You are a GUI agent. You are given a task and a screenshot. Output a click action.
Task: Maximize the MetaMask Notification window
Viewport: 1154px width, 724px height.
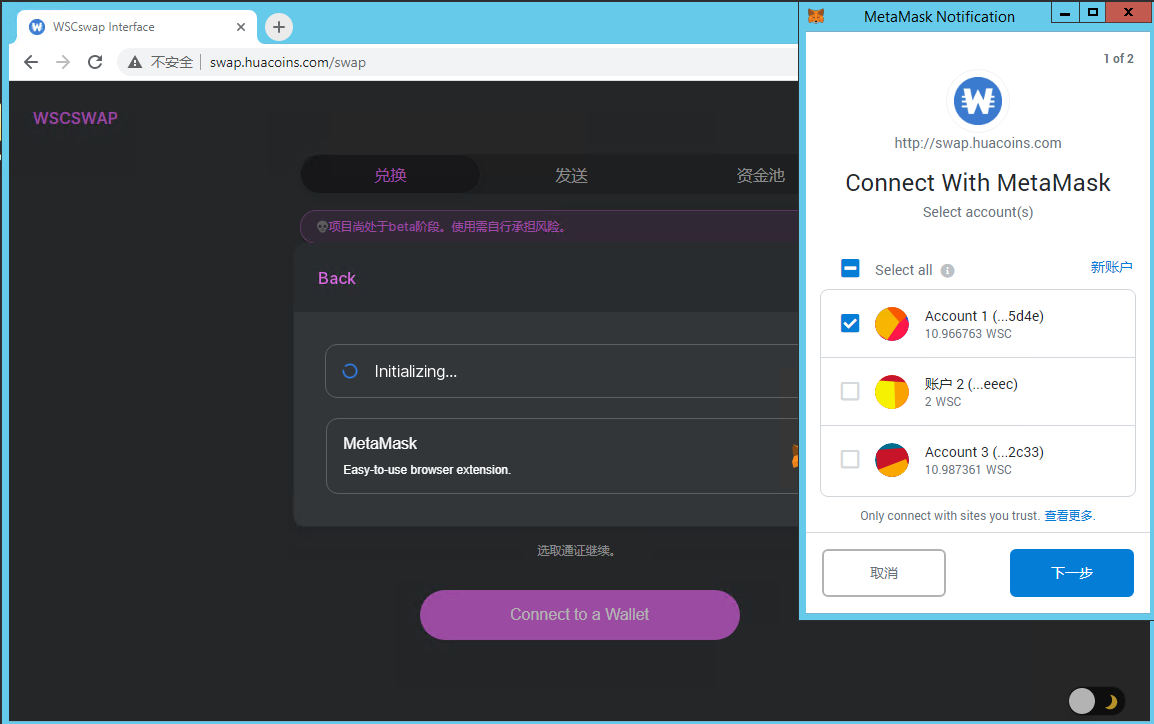(x=1092, y=13)
